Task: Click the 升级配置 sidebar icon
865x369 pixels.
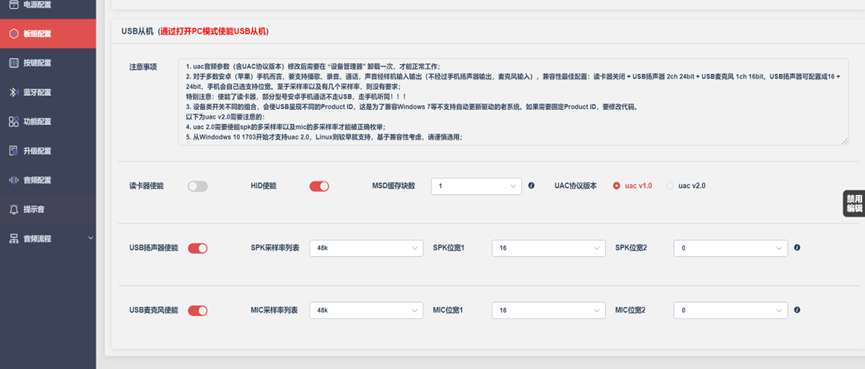Action: point(14,151)
